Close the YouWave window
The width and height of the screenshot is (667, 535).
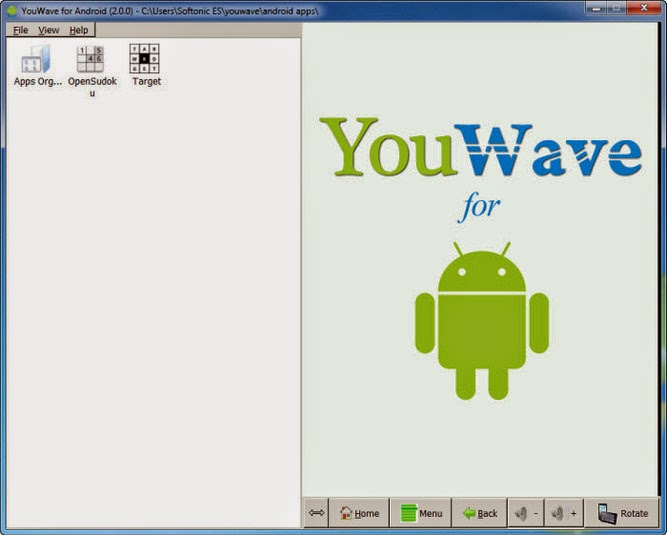pos(644,8)
